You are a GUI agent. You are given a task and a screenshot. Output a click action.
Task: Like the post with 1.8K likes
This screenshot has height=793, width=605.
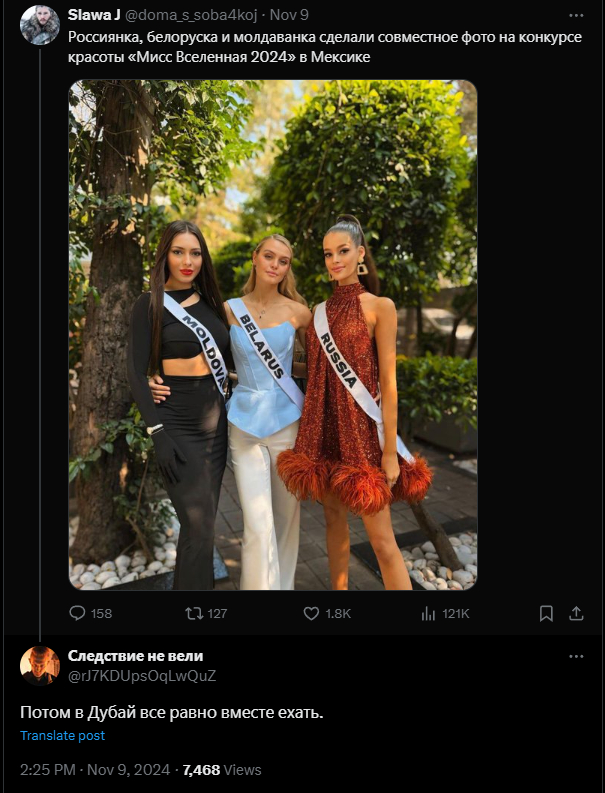tap(311, 613)
